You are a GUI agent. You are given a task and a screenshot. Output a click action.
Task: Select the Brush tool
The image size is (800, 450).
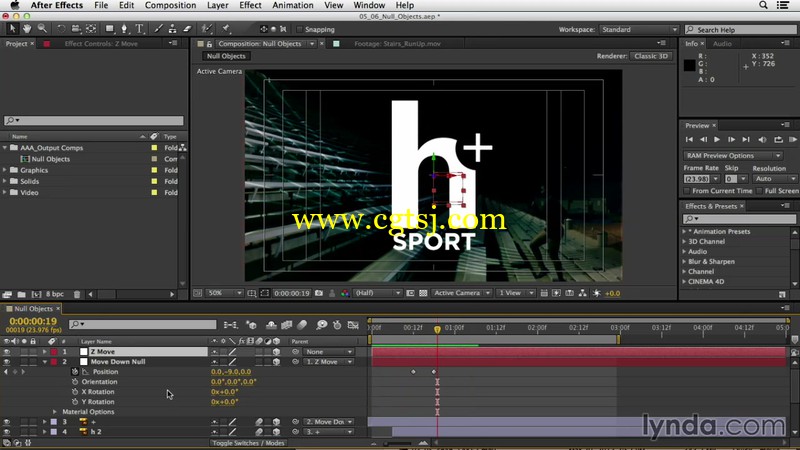[158, 29]
